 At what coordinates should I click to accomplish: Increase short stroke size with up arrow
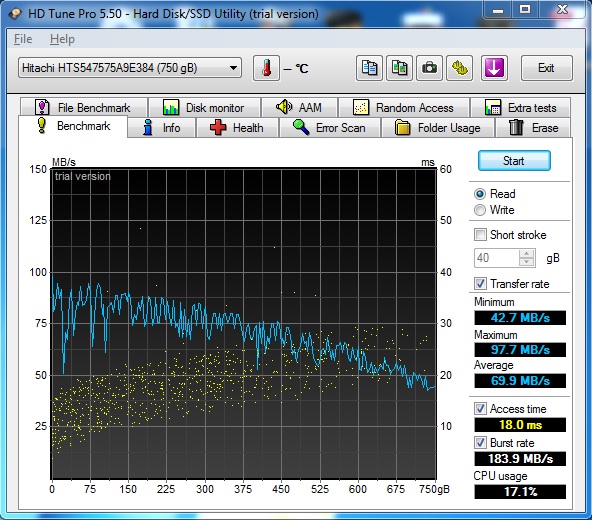pos(527,253)
